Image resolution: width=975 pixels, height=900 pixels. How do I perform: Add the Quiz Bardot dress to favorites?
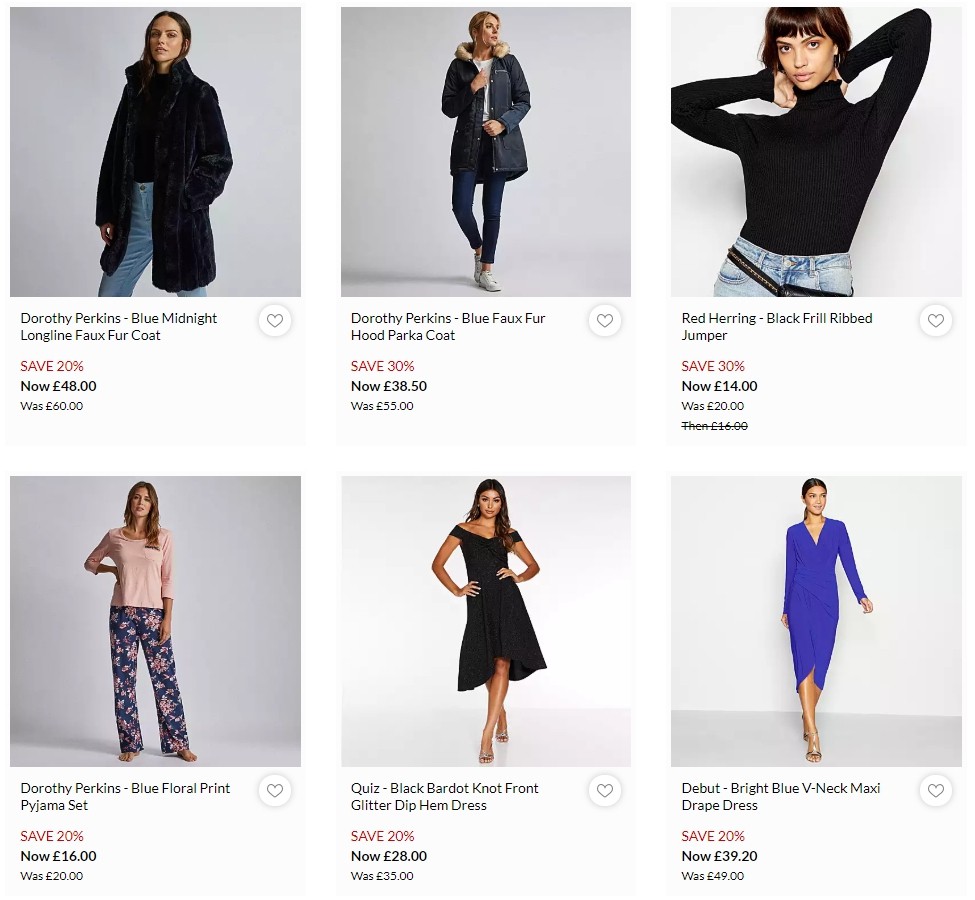[605, 791]
